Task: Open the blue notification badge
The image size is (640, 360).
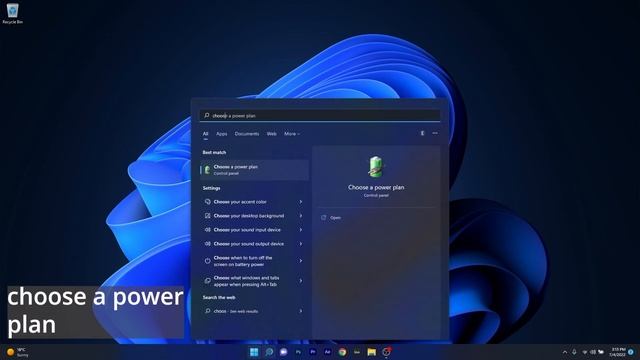Action: [631, 352]
